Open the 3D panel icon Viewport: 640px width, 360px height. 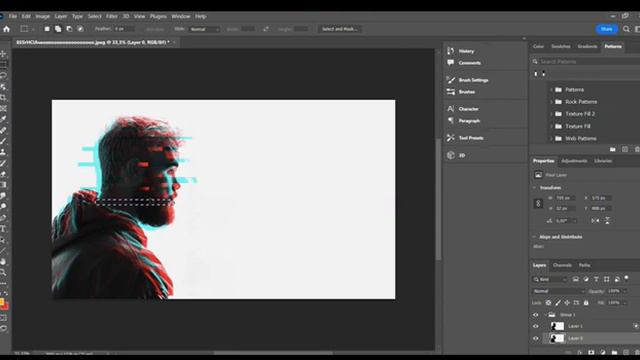[451, 155]
